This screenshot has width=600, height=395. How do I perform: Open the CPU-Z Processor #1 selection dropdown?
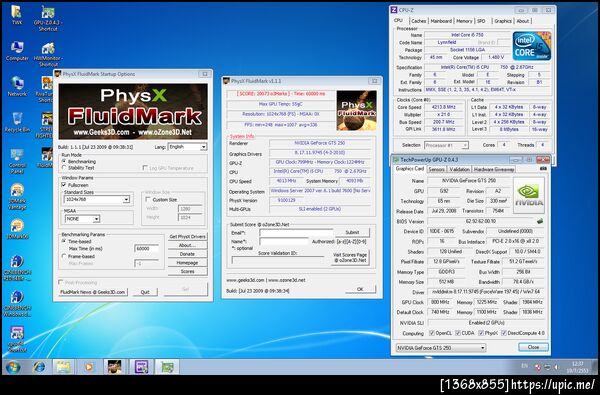pyautogui.click(x=446, y=145)
